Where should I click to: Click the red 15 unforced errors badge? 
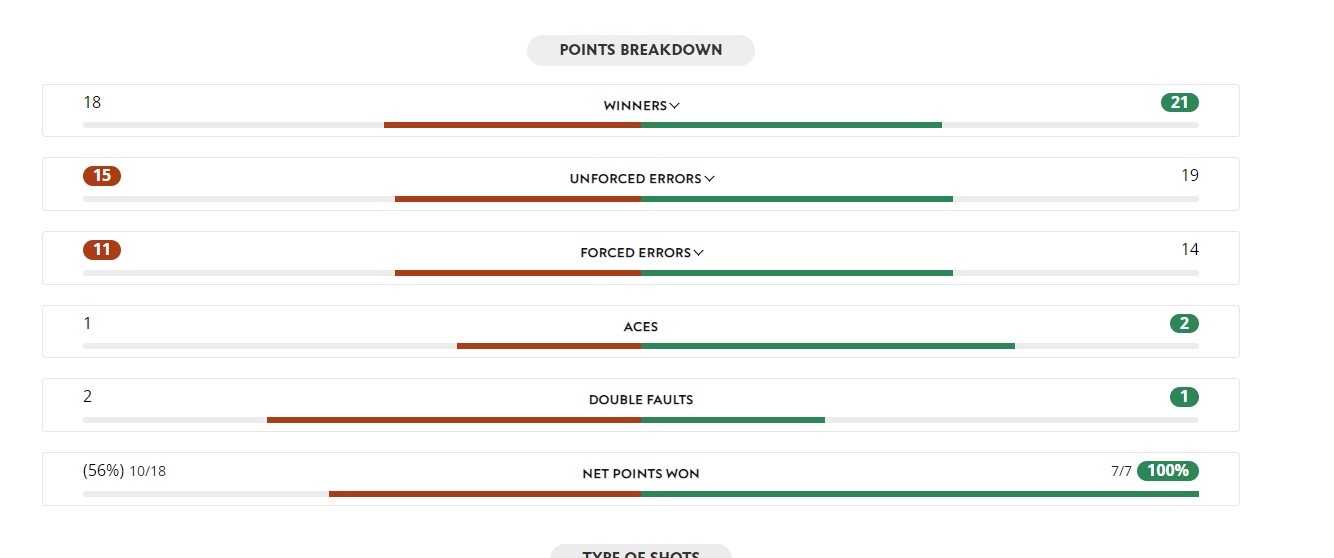[102, 176]
